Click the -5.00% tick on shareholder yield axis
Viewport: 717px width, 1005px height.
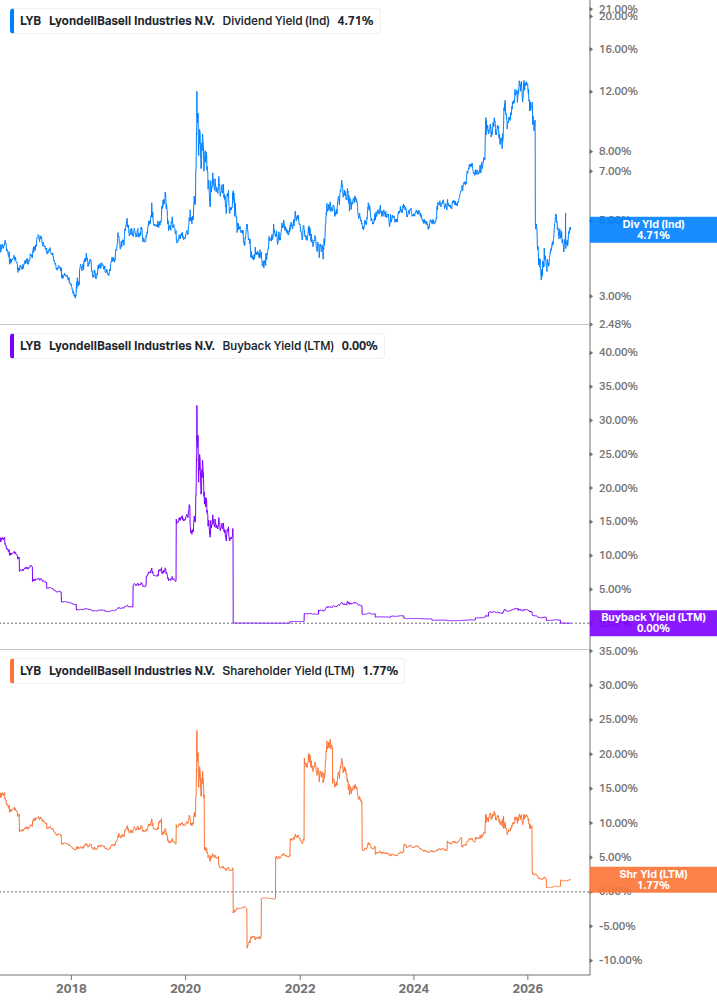617,926
